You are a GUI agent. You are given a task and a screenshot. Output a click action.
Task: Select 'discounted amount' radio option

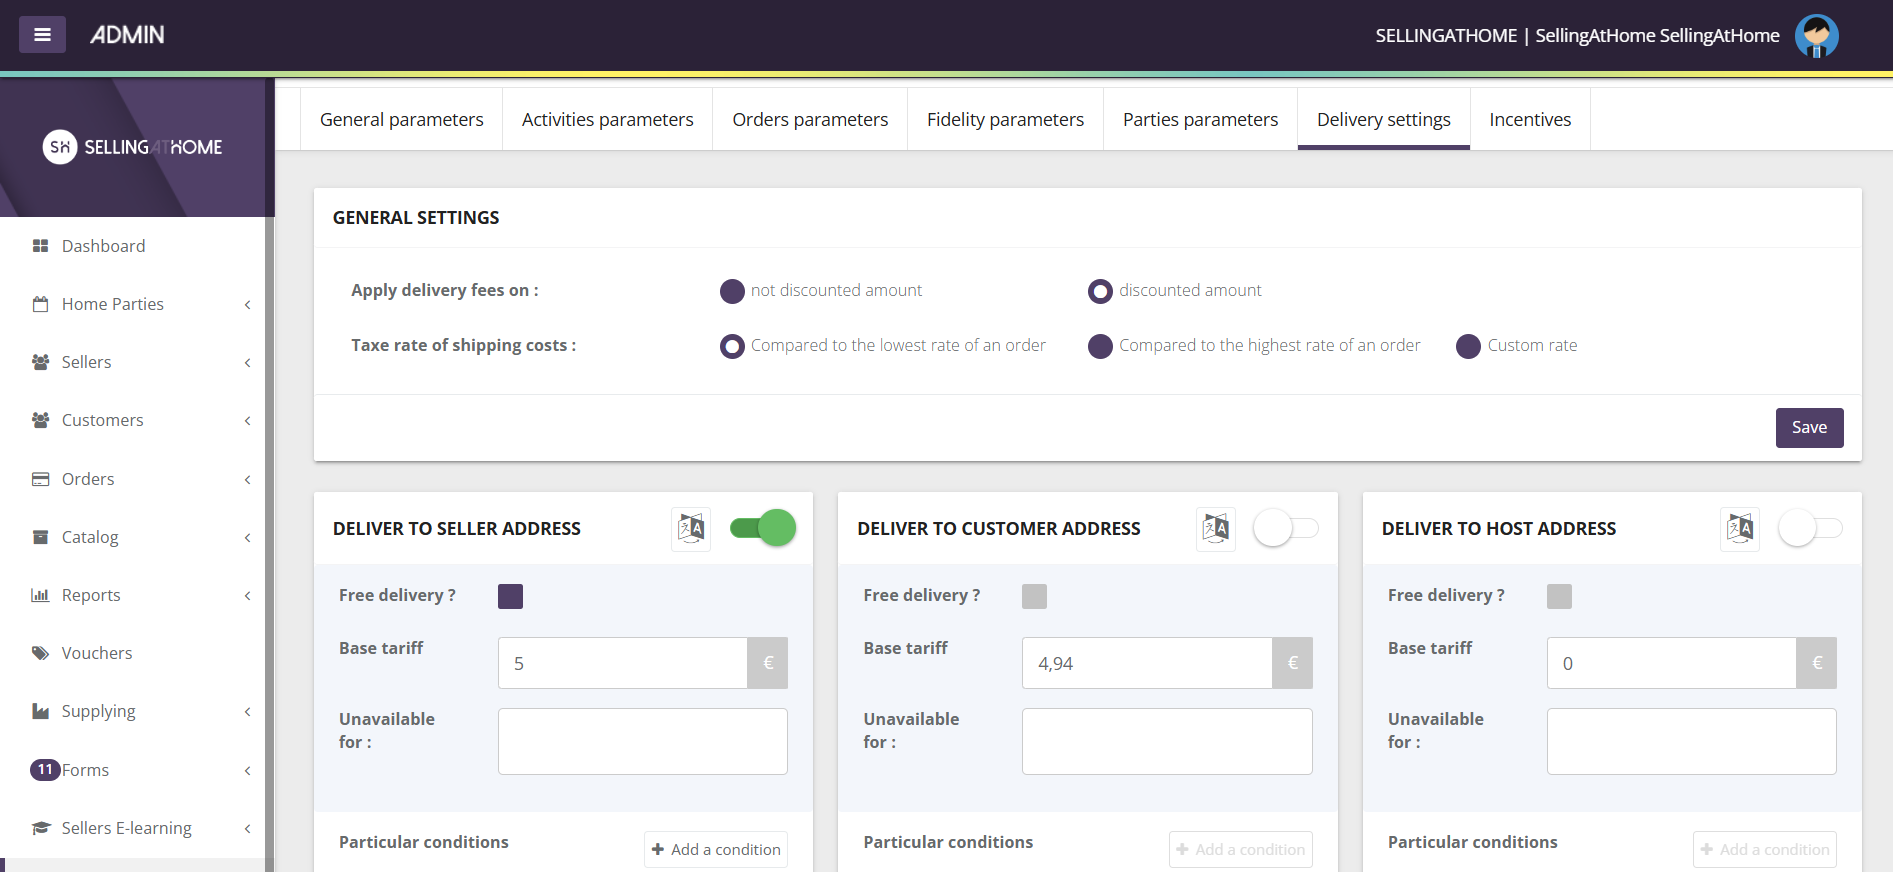tap(1100, 291)
